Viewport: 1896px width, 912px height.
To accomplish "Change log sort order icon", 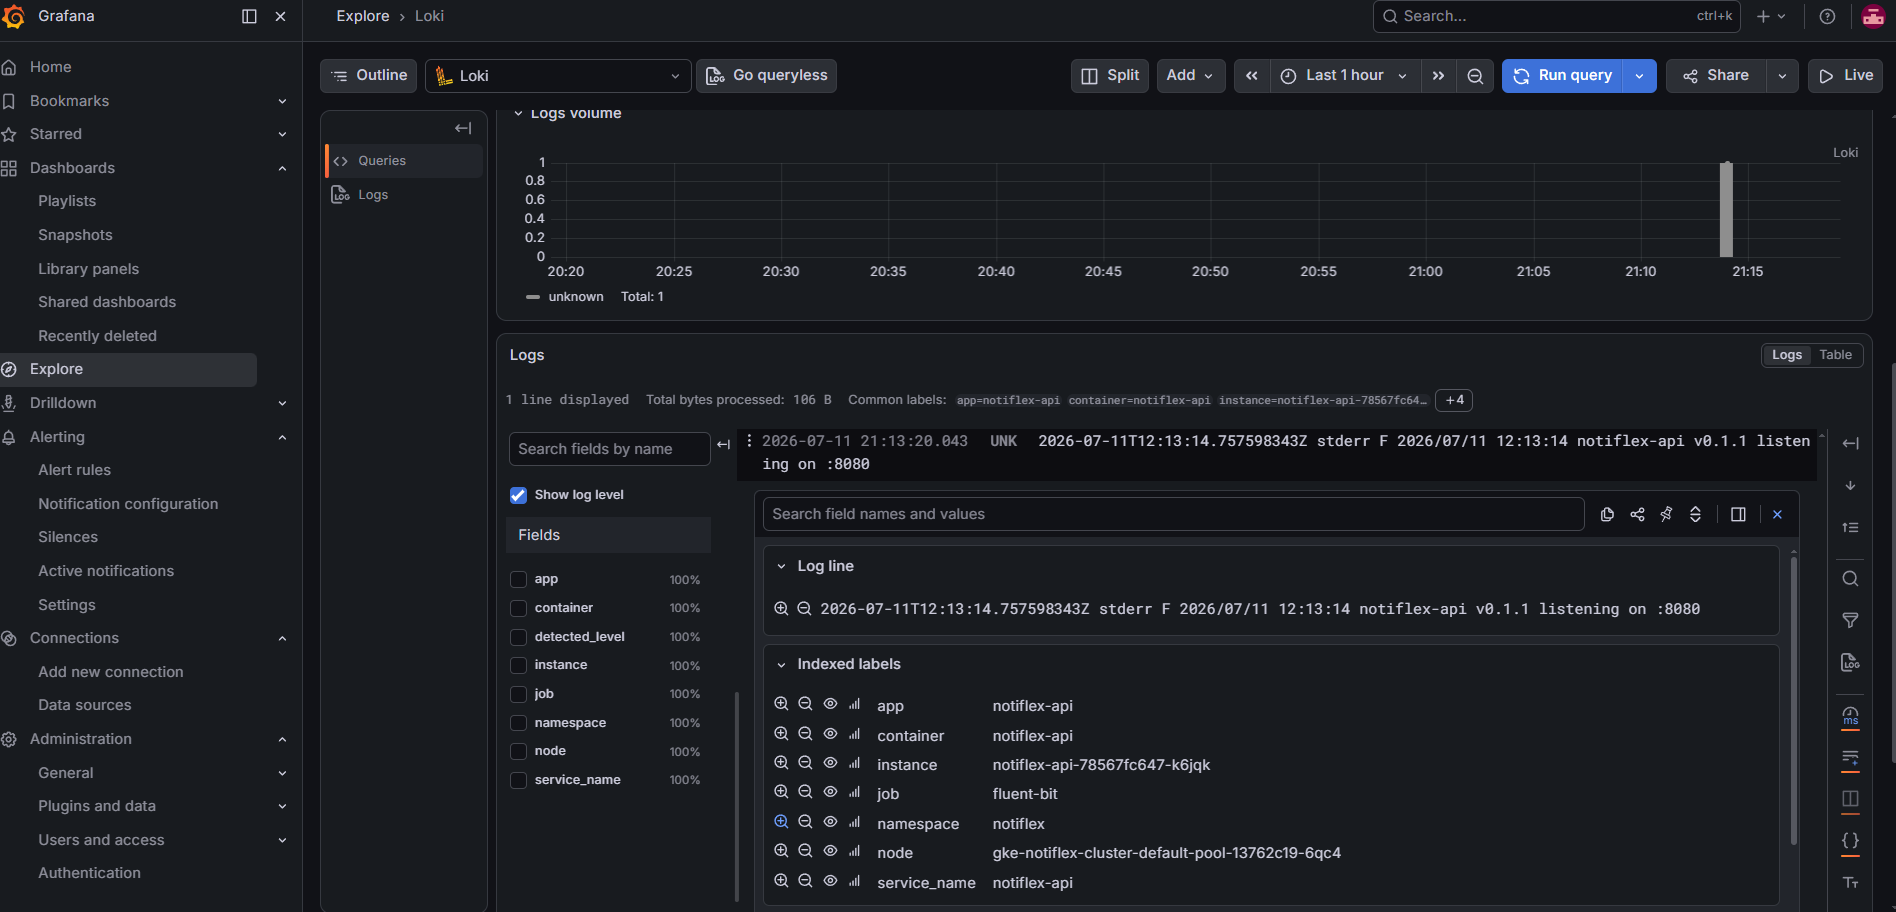I will pyautogui.click(x=1851, y=527).
